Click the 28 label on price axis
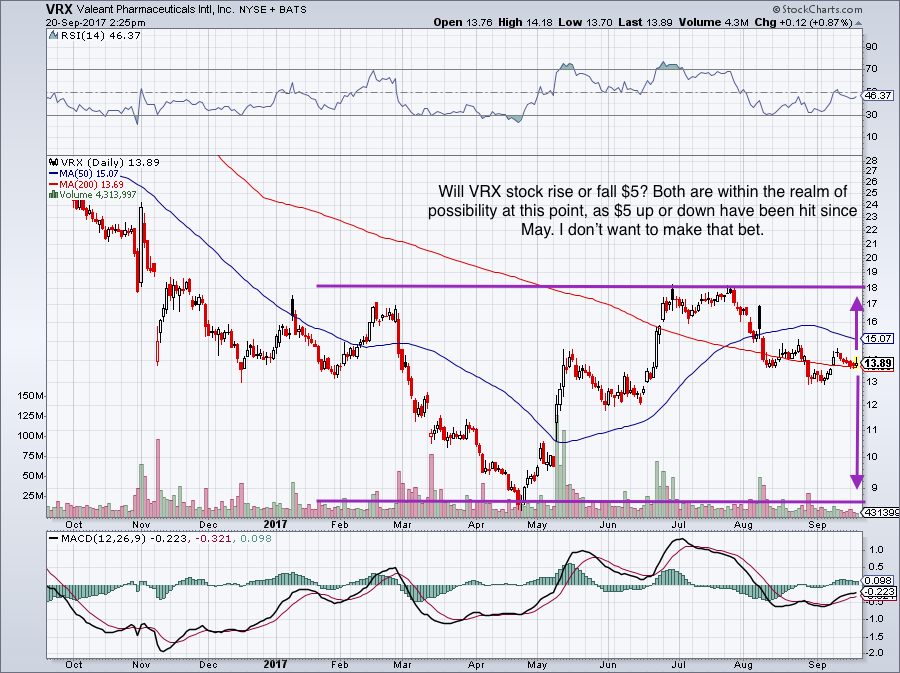This screenshot has width=900, height=673. pyautogui.click(x=871, y=160)
